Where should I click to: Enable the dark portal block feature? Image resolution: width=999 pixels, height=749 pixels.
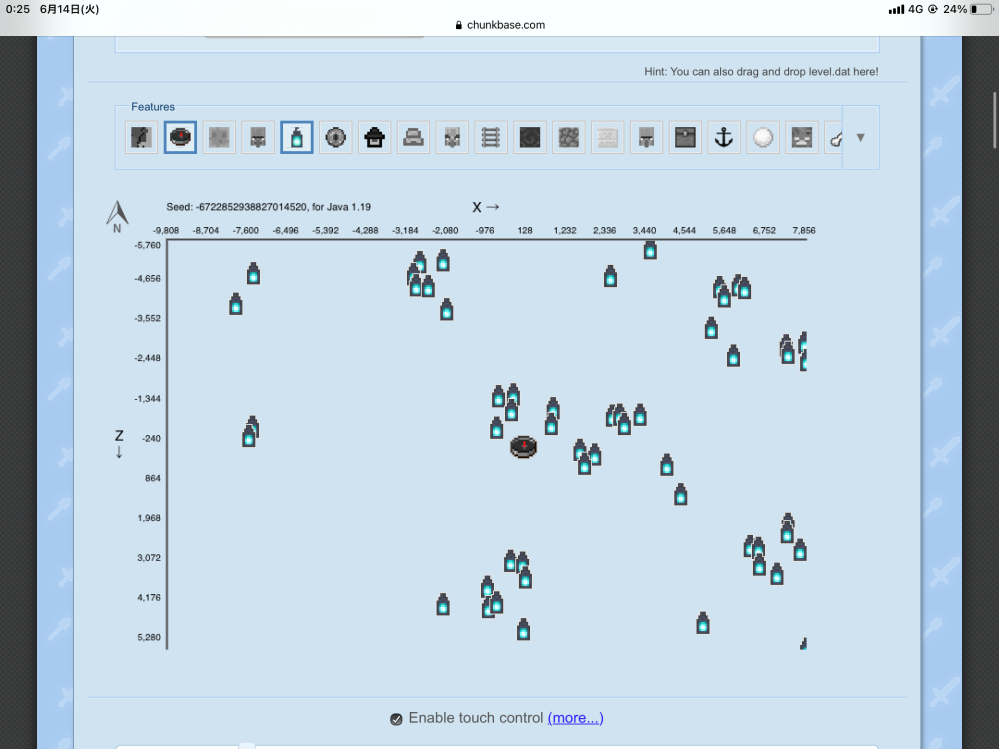(x=530, y=138)
